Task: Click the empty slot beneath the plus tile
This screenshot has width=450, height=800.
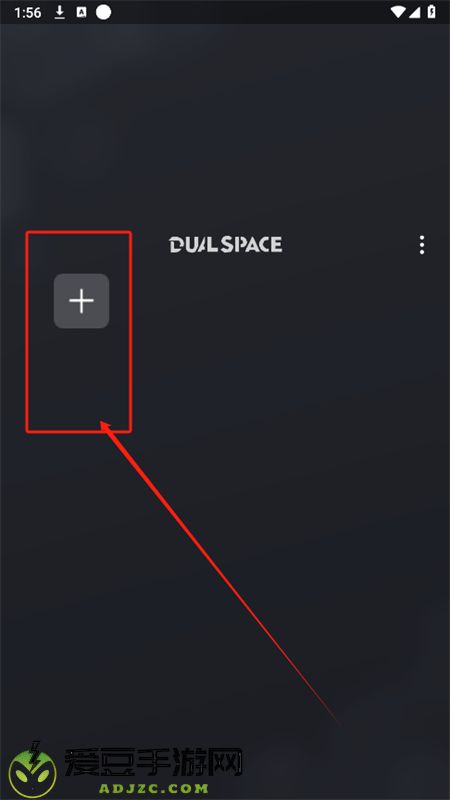Action: click(80, 378)
